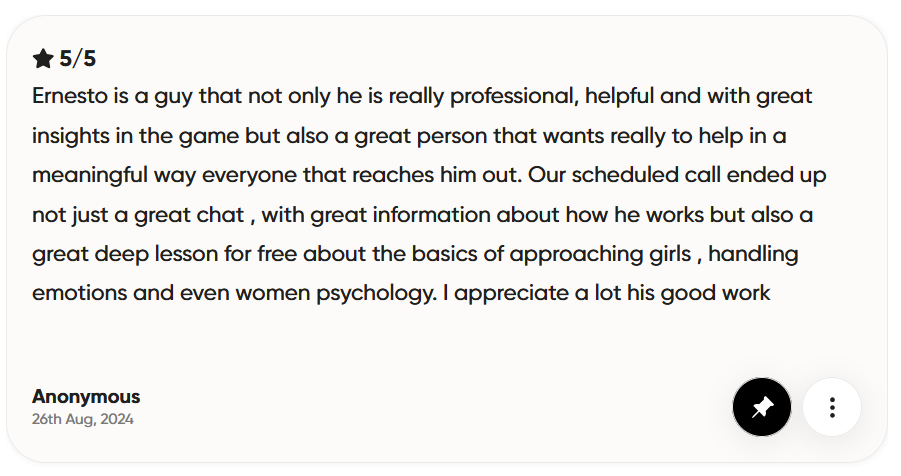This screenshot has width=901, height=476.
Task: Open the three-dot more options menu
Action: [x=832, y=407]
